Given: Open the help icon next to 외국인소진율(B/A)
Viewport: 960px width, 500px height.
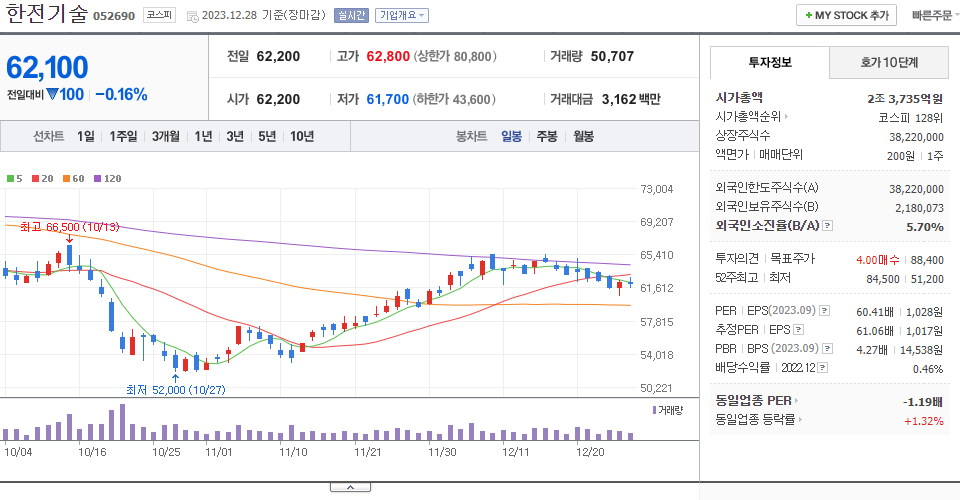Looking at the screenshot, I should pyautogui.click(x=827, y=226).
